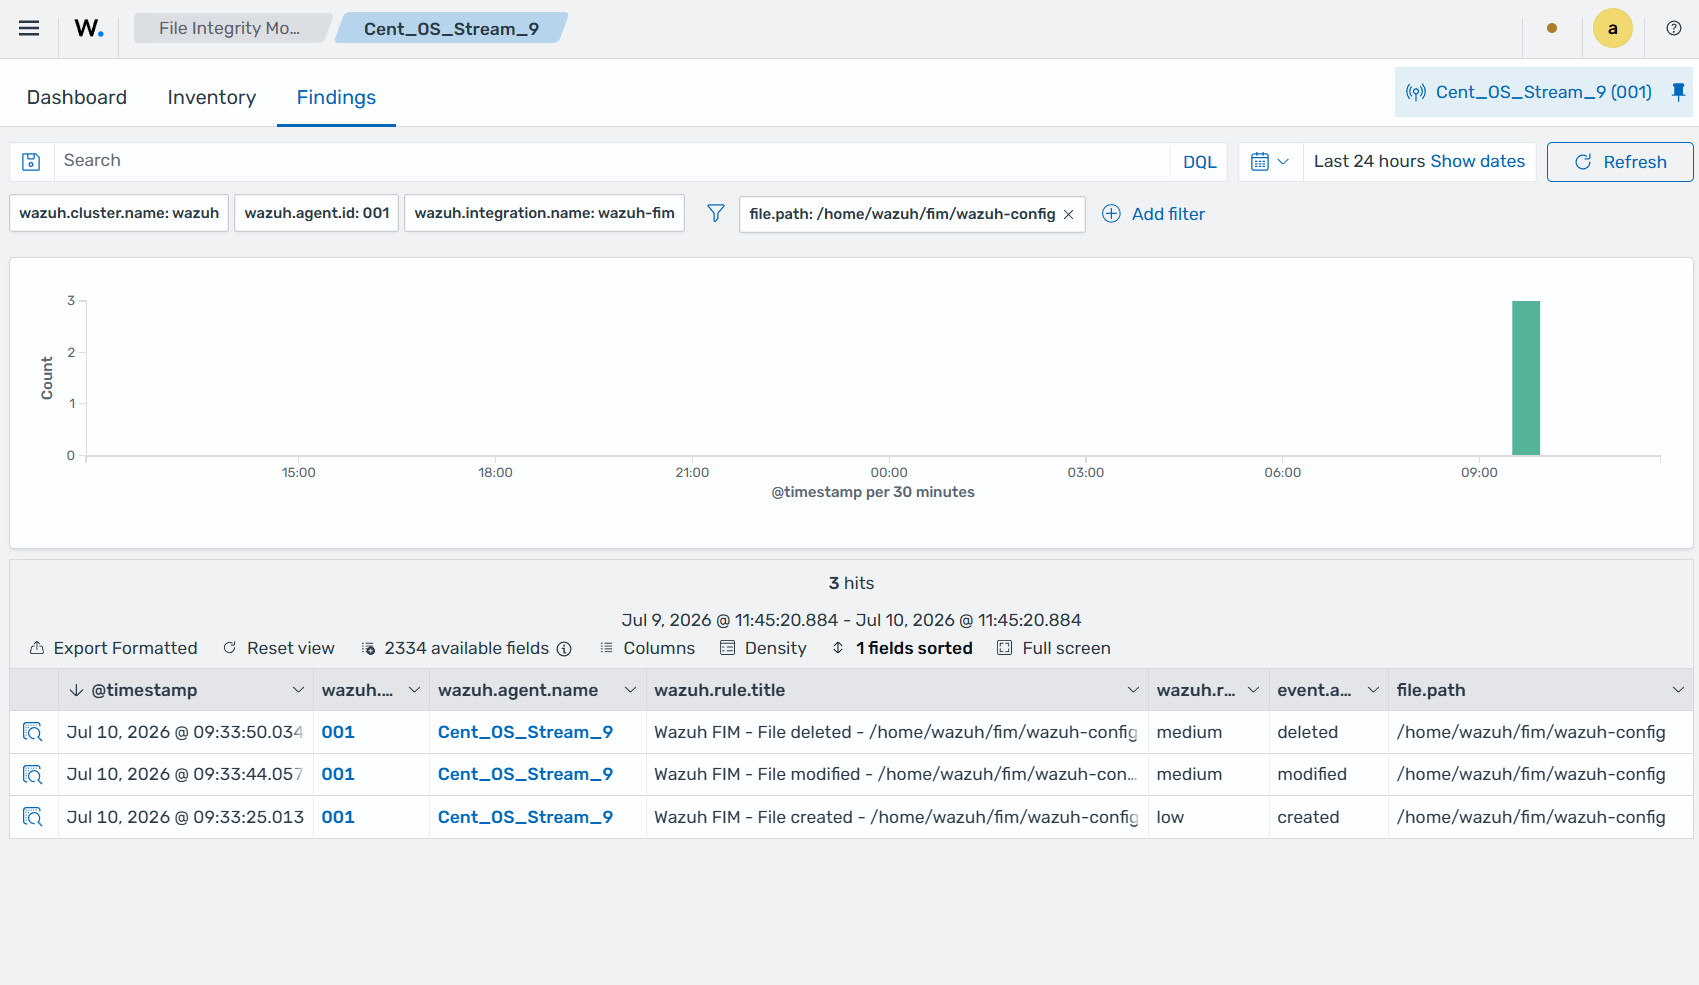Open the user avatar menu
The width and height of the screenshot is (1699, 985).
(x=1612, y=28)
